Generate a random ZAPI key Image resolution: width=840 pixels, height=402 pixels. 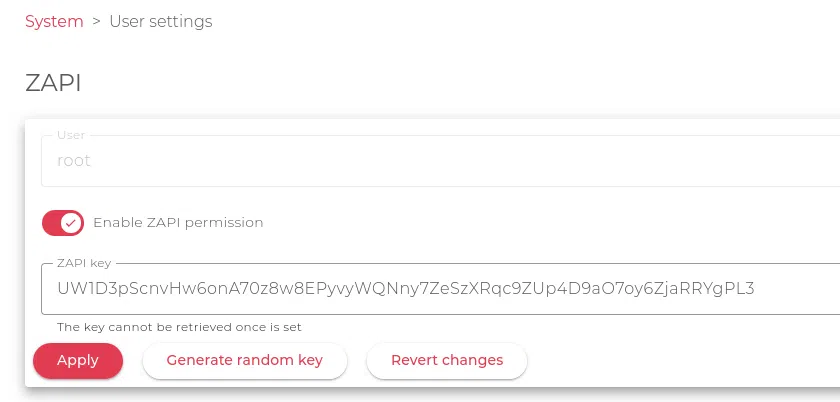tap(245, 360)
